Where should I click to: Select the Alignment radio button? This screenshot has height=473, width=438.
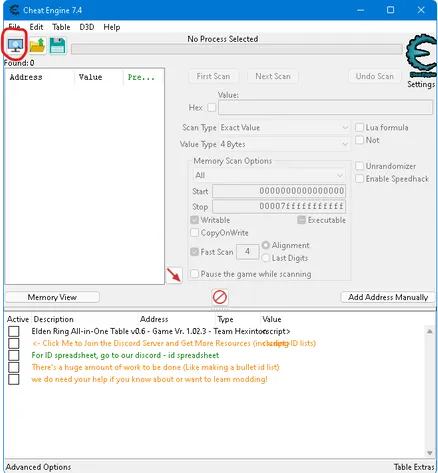[x=266, y=245]
